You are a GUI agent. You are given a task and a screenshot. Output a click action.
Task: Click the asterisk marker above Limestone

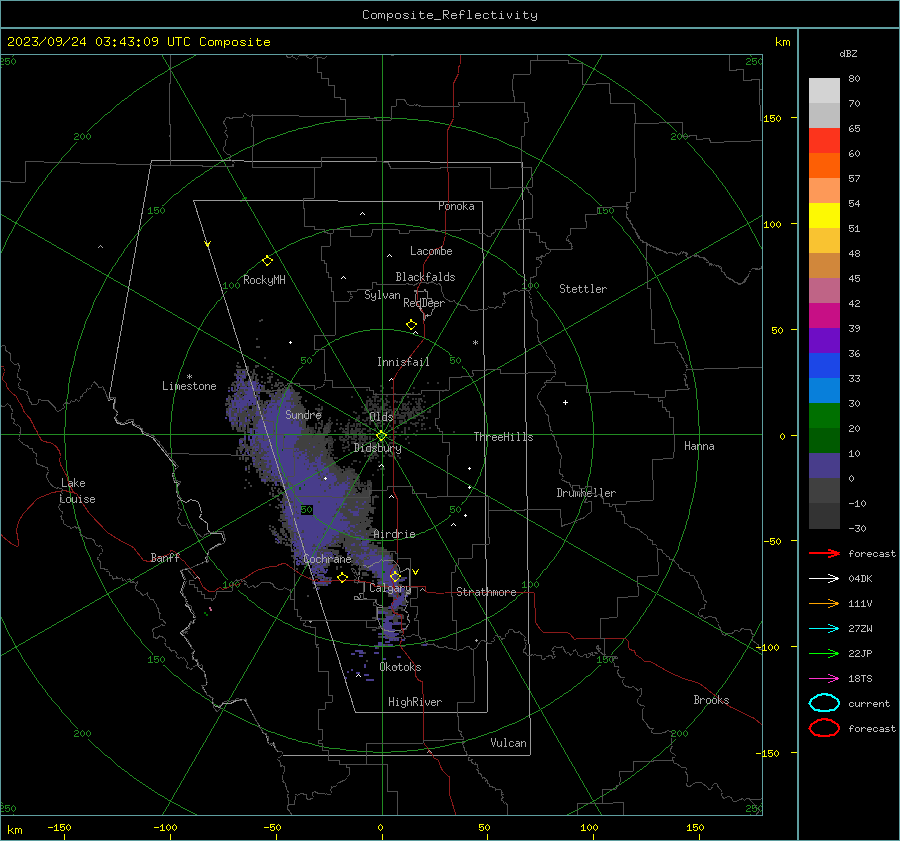(x=189, y=377)
